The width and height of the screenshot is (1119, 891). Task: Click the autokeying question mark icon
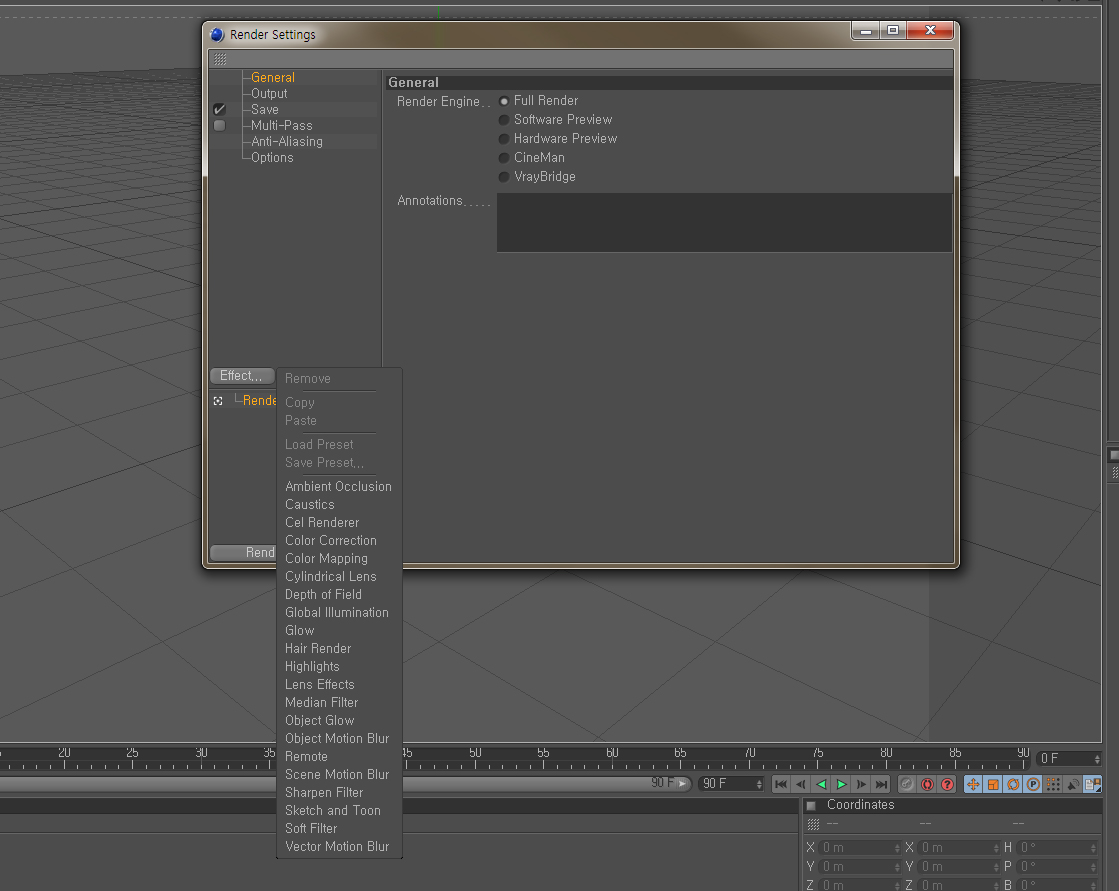[x=947, y=784]
